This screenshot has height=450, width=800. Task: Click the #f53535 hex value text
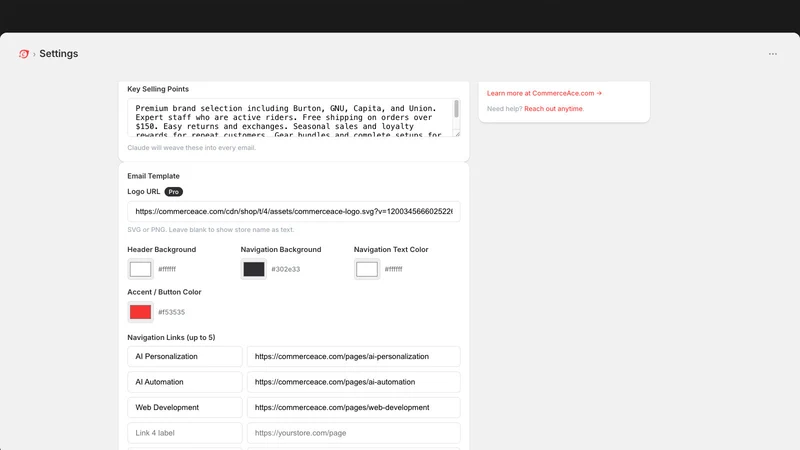point(171,312)
